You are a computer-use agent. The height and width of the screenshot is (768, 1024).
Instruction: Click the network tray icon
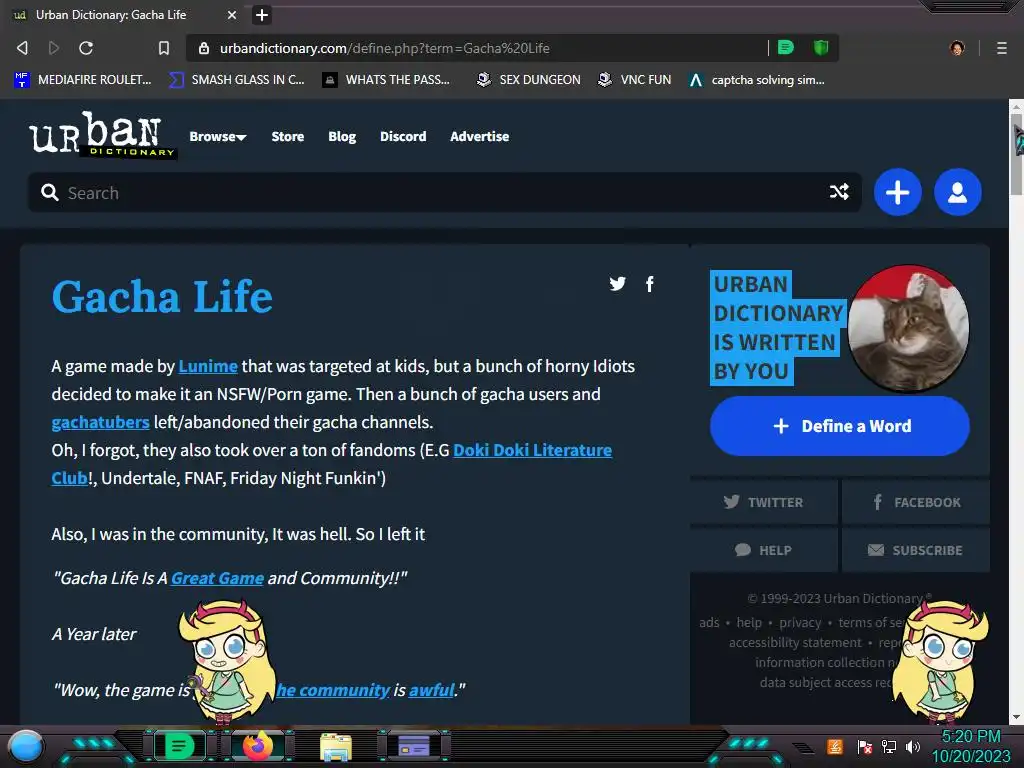tap(888, 746)
